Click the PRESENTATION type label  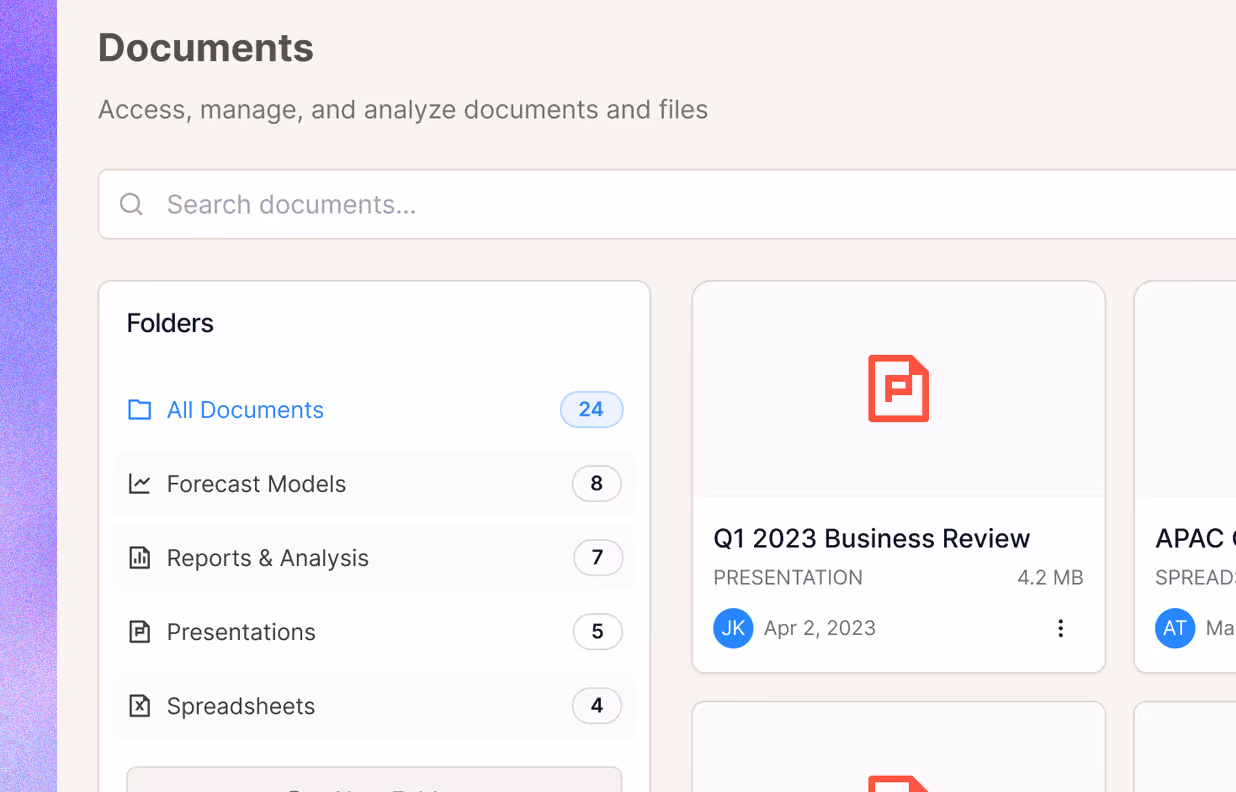click(788, 578)
